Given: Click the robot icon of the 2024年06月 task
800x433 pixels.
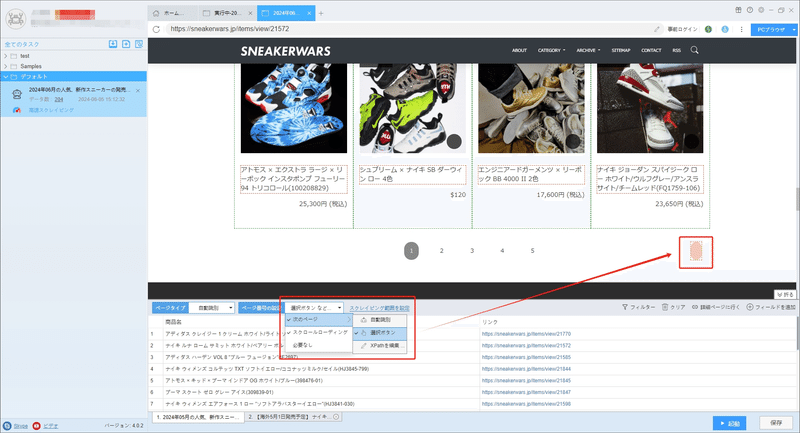Looking at the screenshot, I should click(x=17, y=94).
